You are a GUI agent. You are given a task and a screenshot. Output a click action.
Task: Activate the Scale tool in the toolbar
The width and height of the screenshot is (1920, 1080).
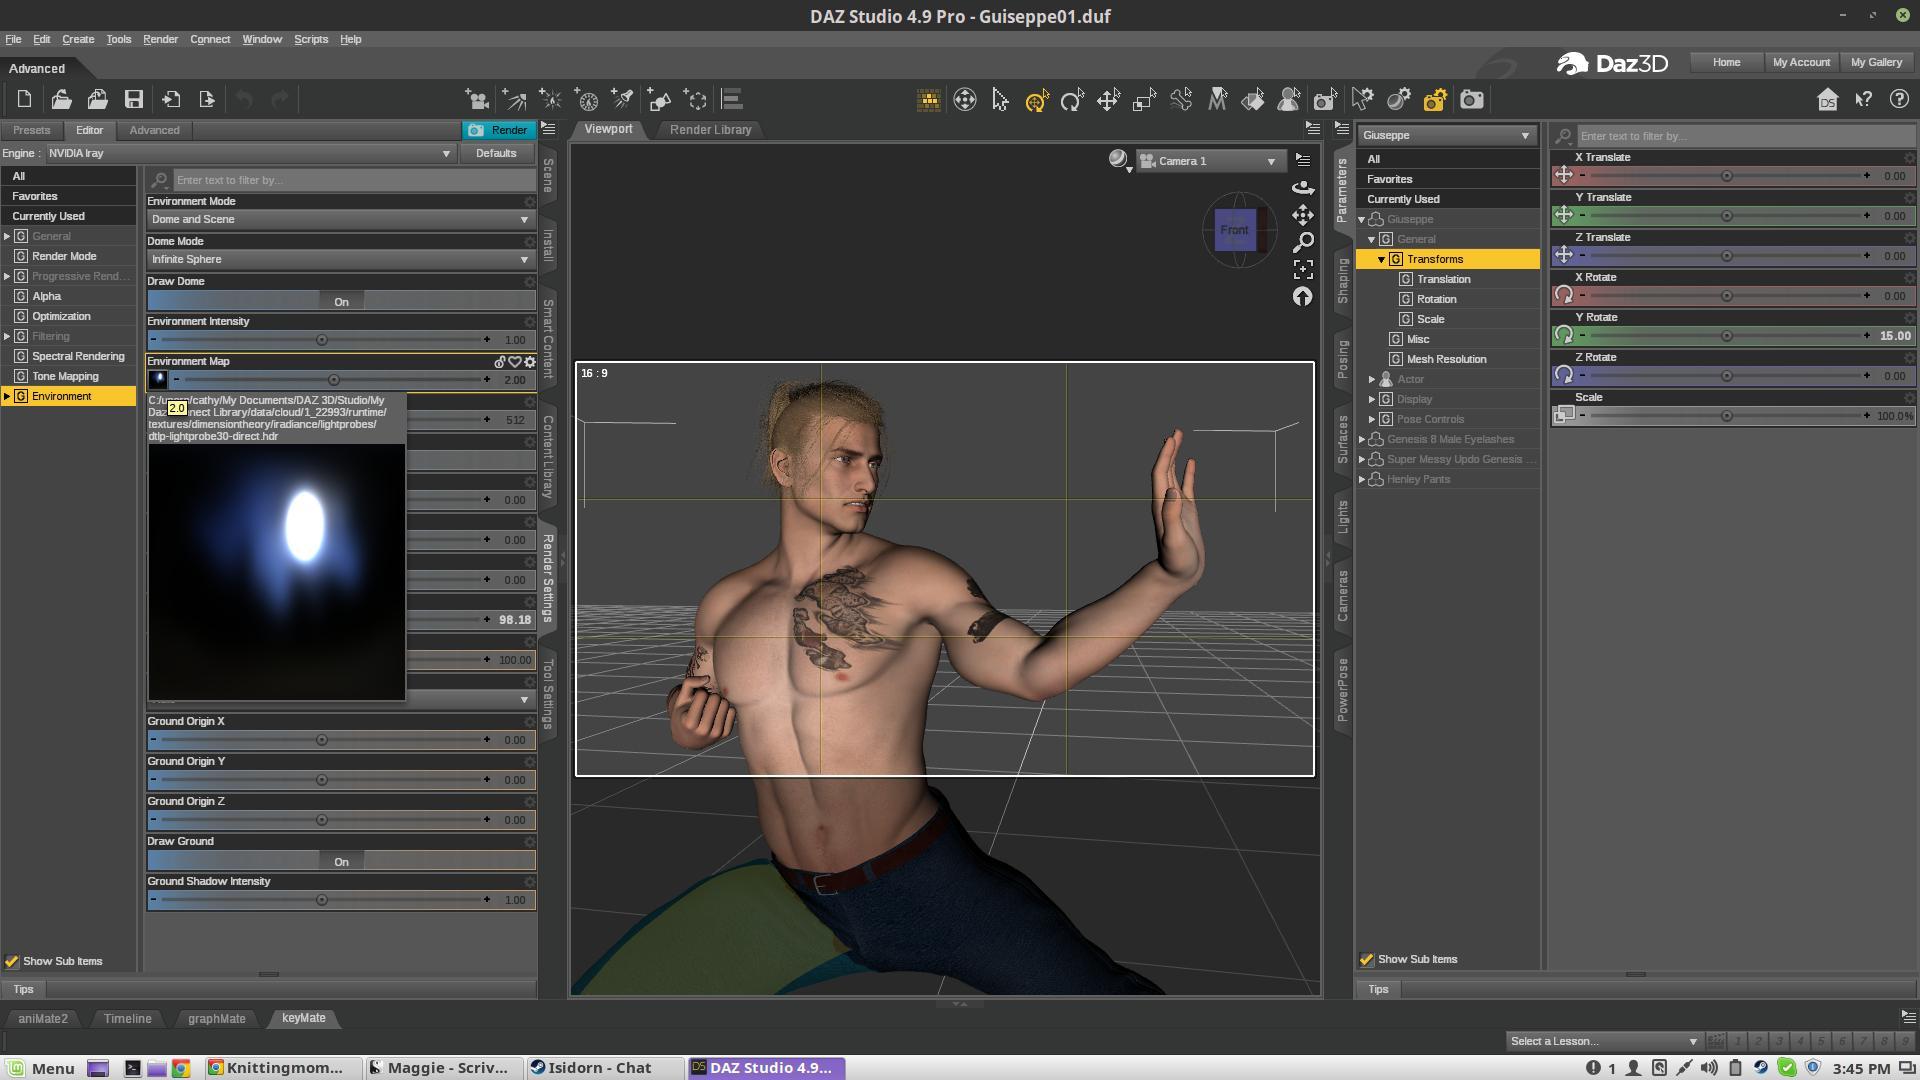1144,100
